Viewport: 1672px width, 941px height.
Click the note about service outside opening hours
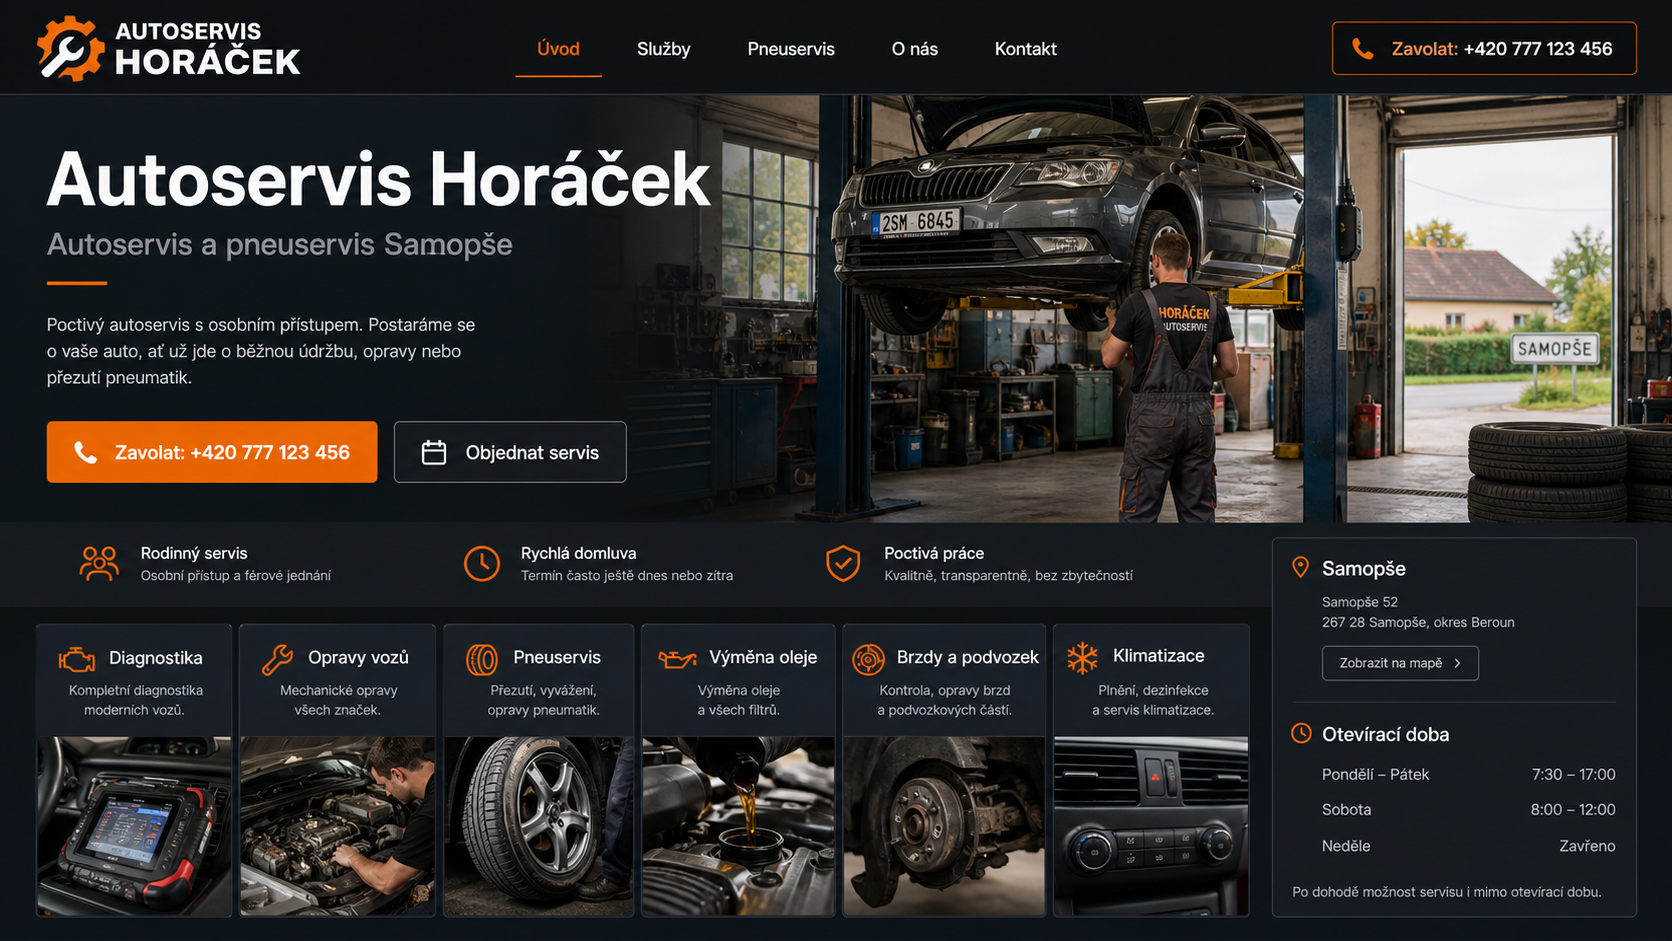pos(1446,892)
